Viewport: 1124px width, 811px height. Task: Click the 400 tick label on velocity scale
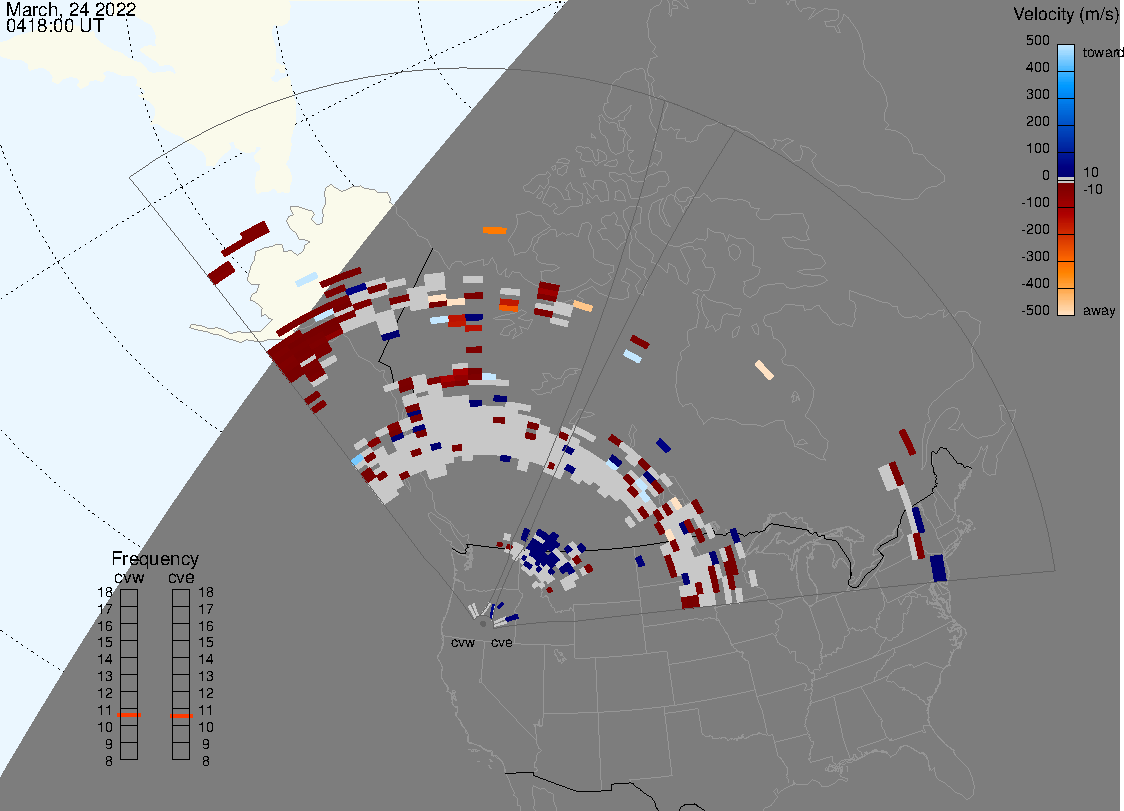click(x=1037, y=67)
